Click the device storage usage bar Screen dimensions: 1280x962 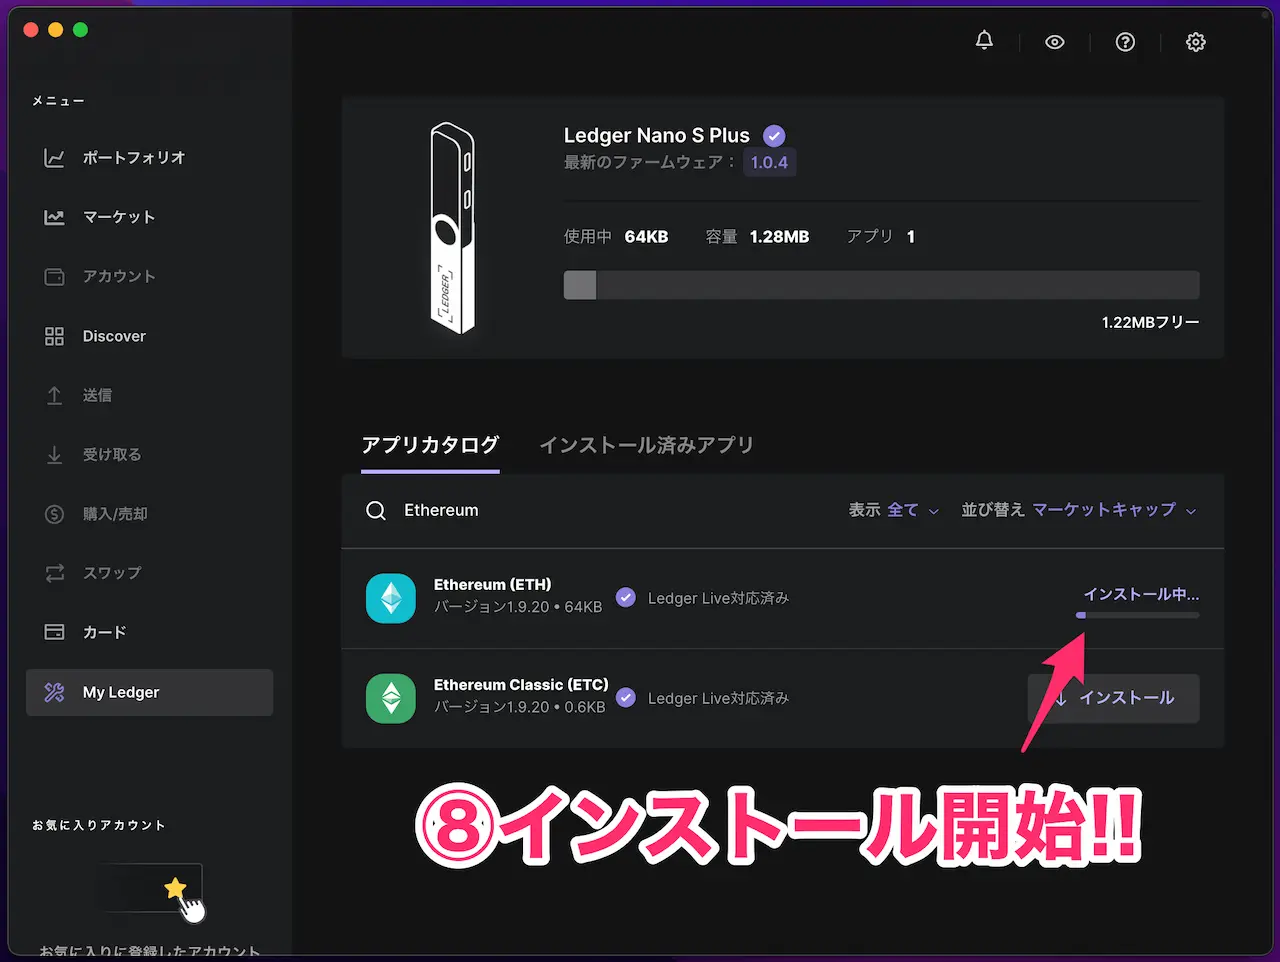coord(881,285)
